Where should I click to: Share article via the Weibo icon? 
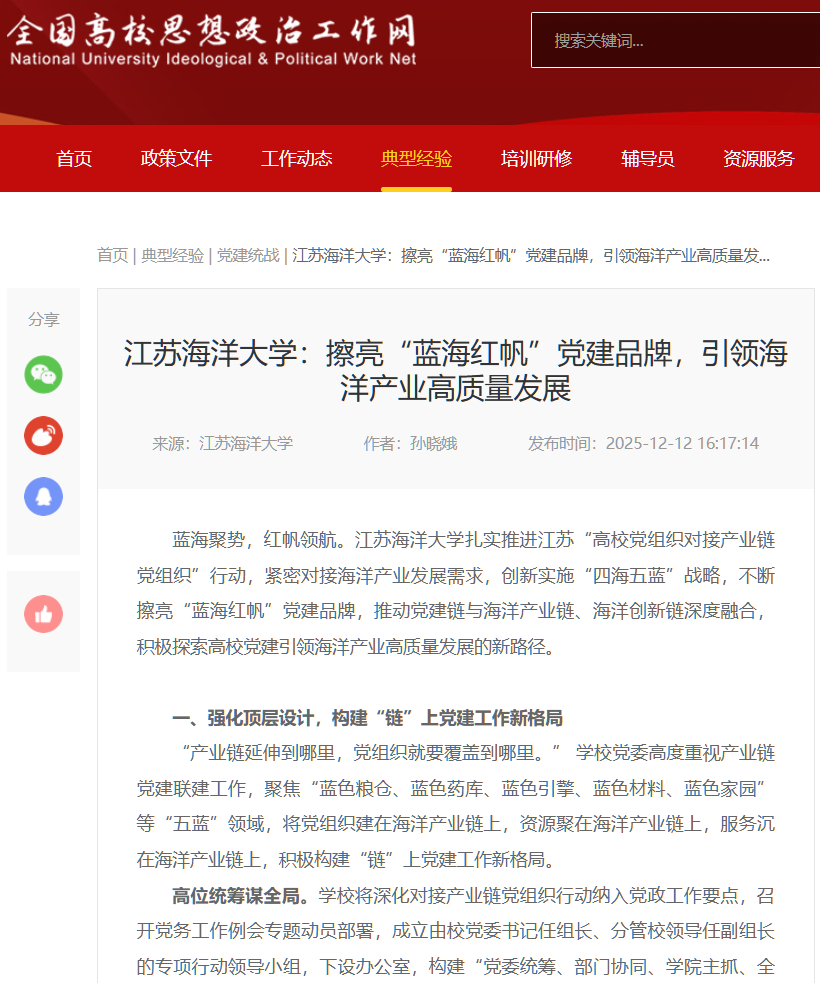[x=43, y=436]
